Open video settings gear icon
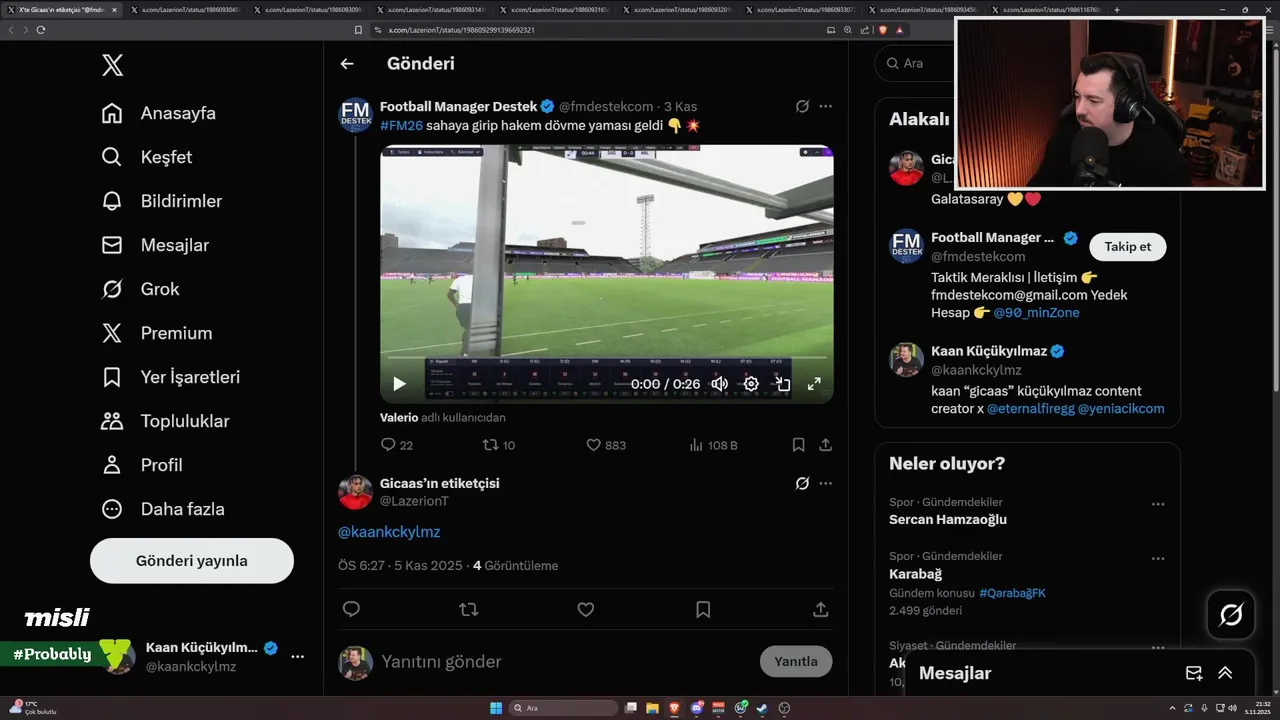 point(751,384)
